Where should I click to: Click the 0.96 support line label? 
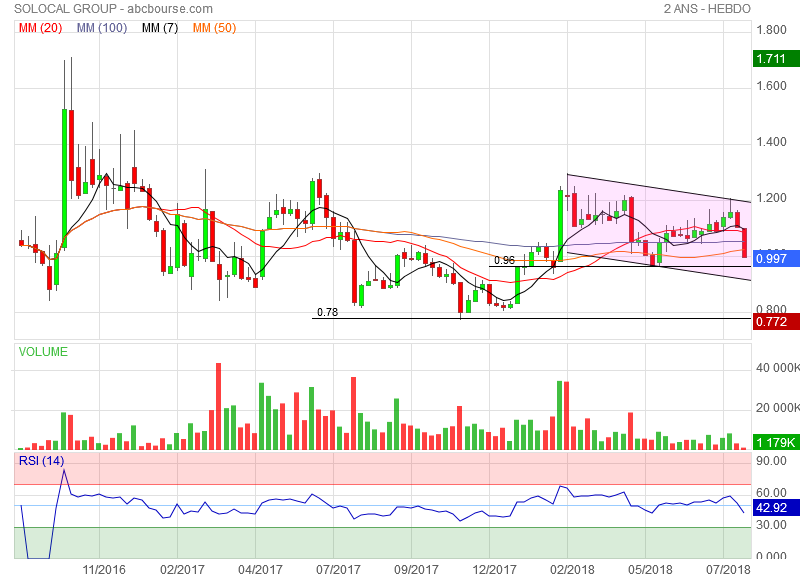point(504,260)
